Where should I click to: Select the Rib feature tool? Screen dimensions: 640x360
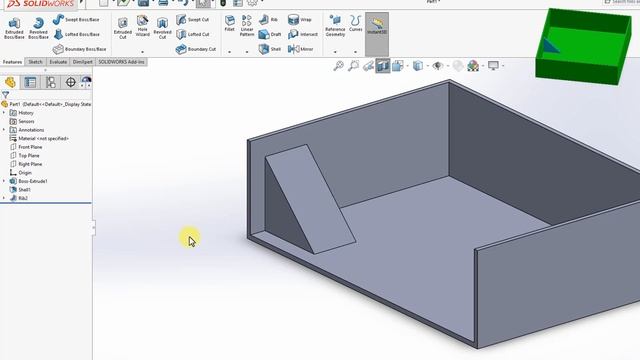tap(269, 20)
